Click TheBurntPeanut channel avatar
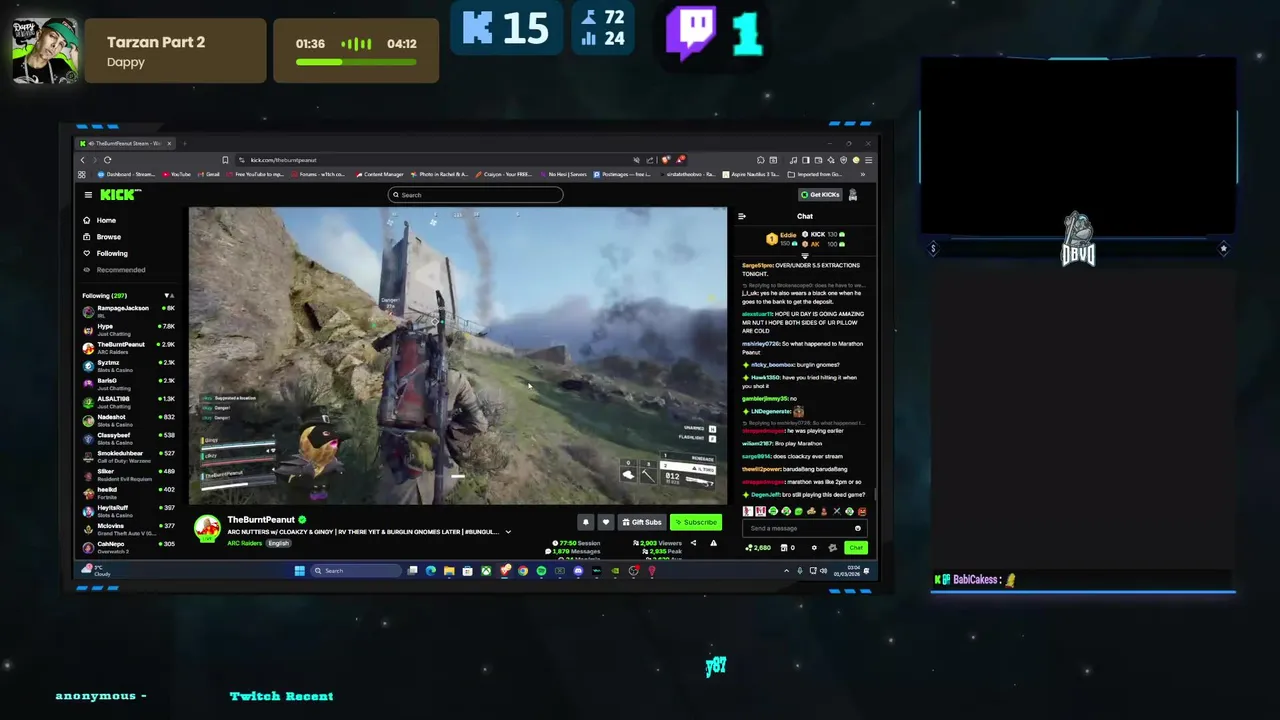This screenshot has height=720, width=1280. 207,529
